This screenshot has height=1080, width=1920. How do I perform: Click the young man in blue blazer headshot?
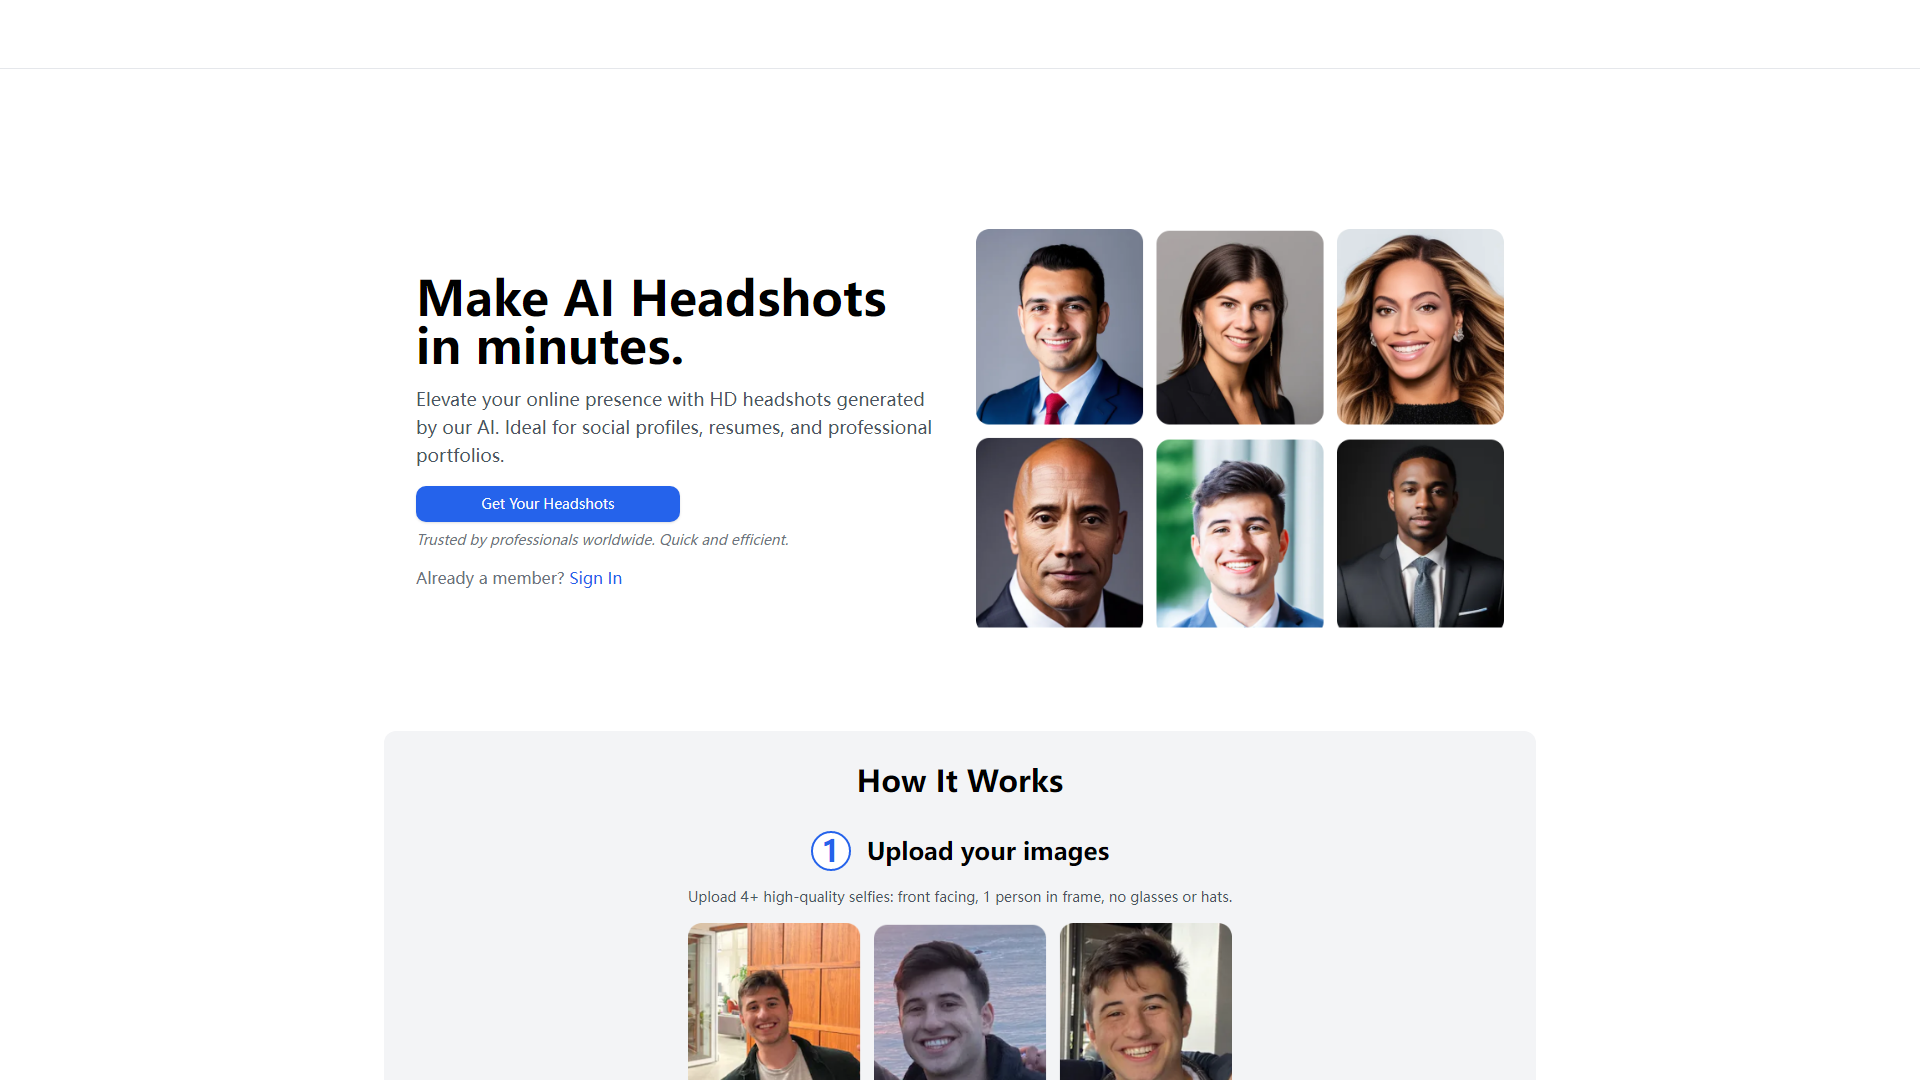pos(1240,533)
